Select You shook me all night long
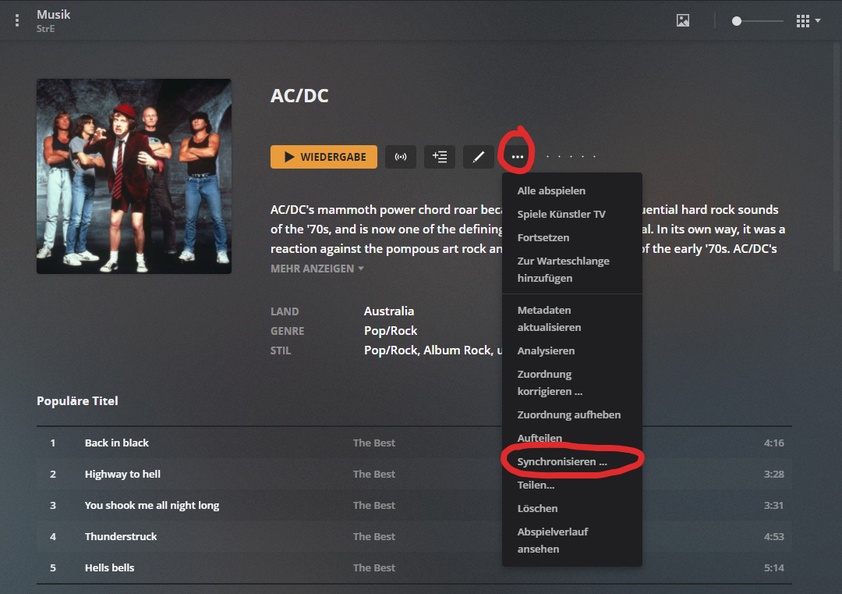 152,505
